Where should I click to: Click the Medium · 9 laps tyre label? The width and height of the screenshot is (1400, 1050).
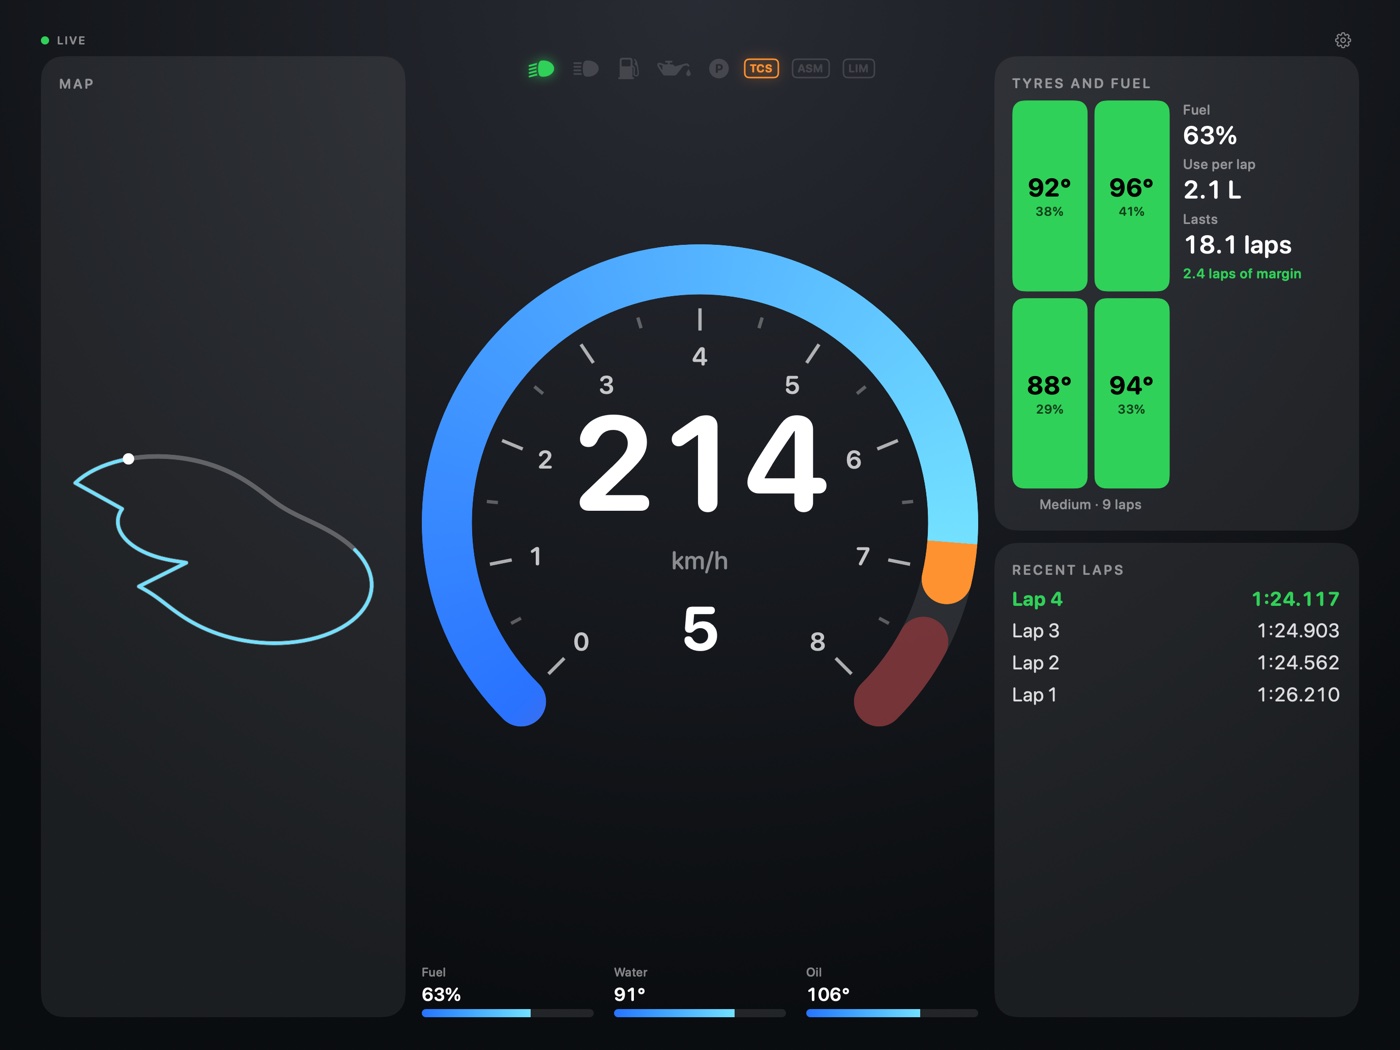1090,505
